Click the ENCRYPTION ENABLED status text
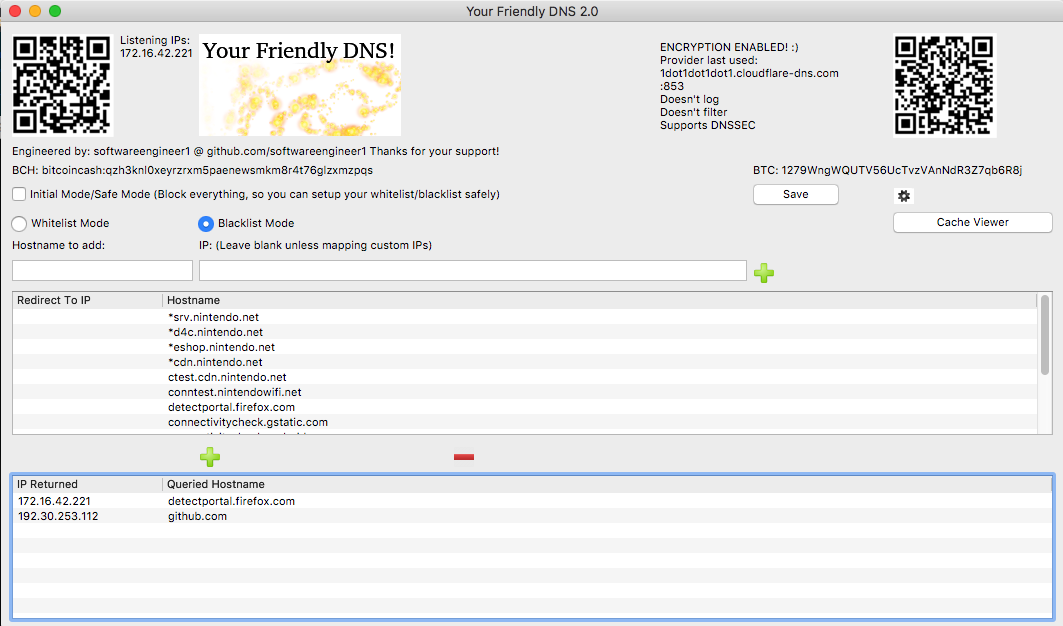 [x=729, y=47]
